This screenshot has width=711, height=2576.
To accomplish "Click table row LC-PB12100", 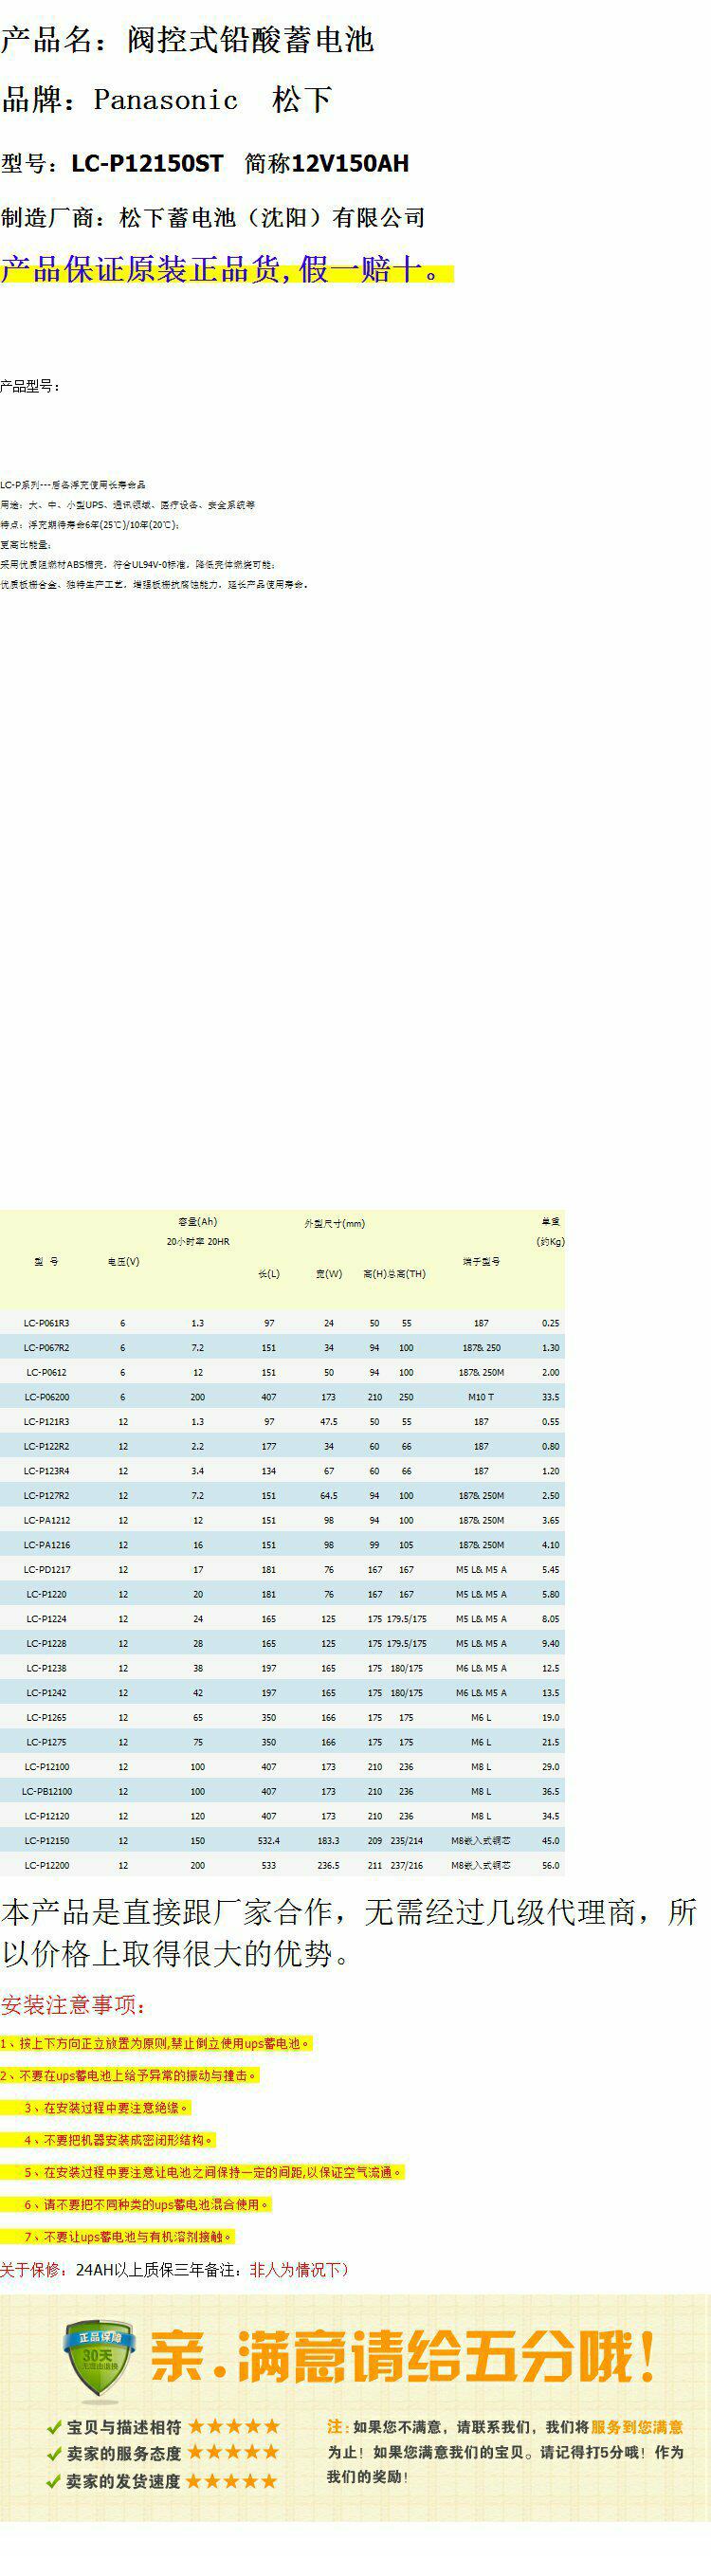I will pyautogui.click(x=282, y=1791).
